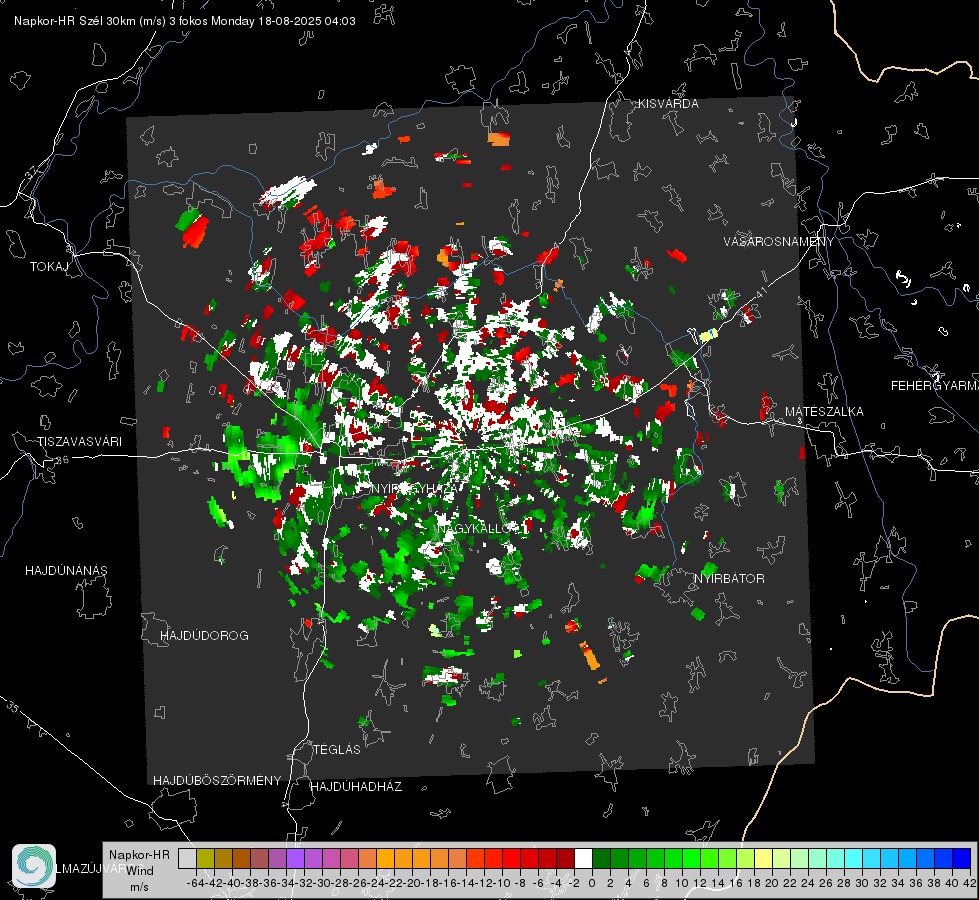The height and width of the screenshot is (900, 979).
Task: Click the FEHÉRGYARMAT label at the right edge
Action: (x=934, y=386)
